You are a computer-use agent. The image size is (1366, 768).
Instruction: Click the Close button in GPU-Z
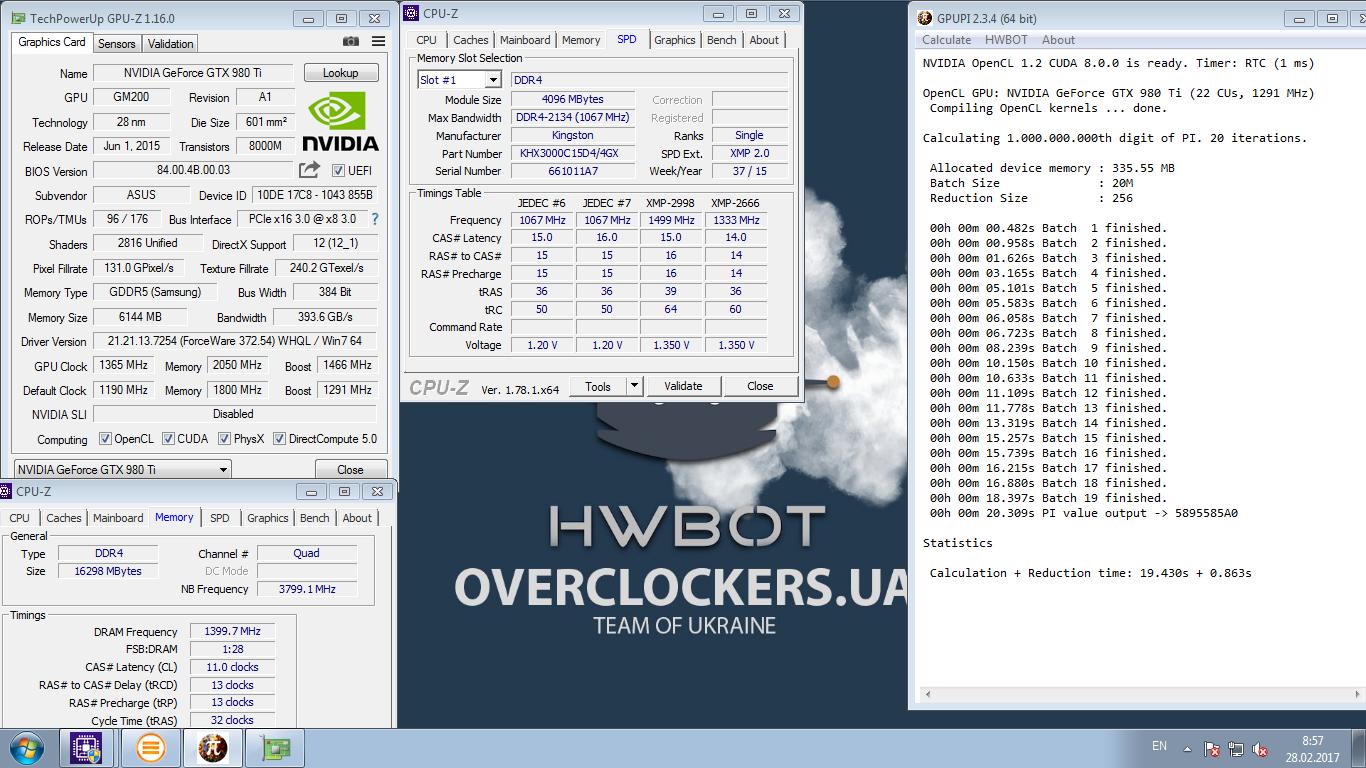[350, 469]
